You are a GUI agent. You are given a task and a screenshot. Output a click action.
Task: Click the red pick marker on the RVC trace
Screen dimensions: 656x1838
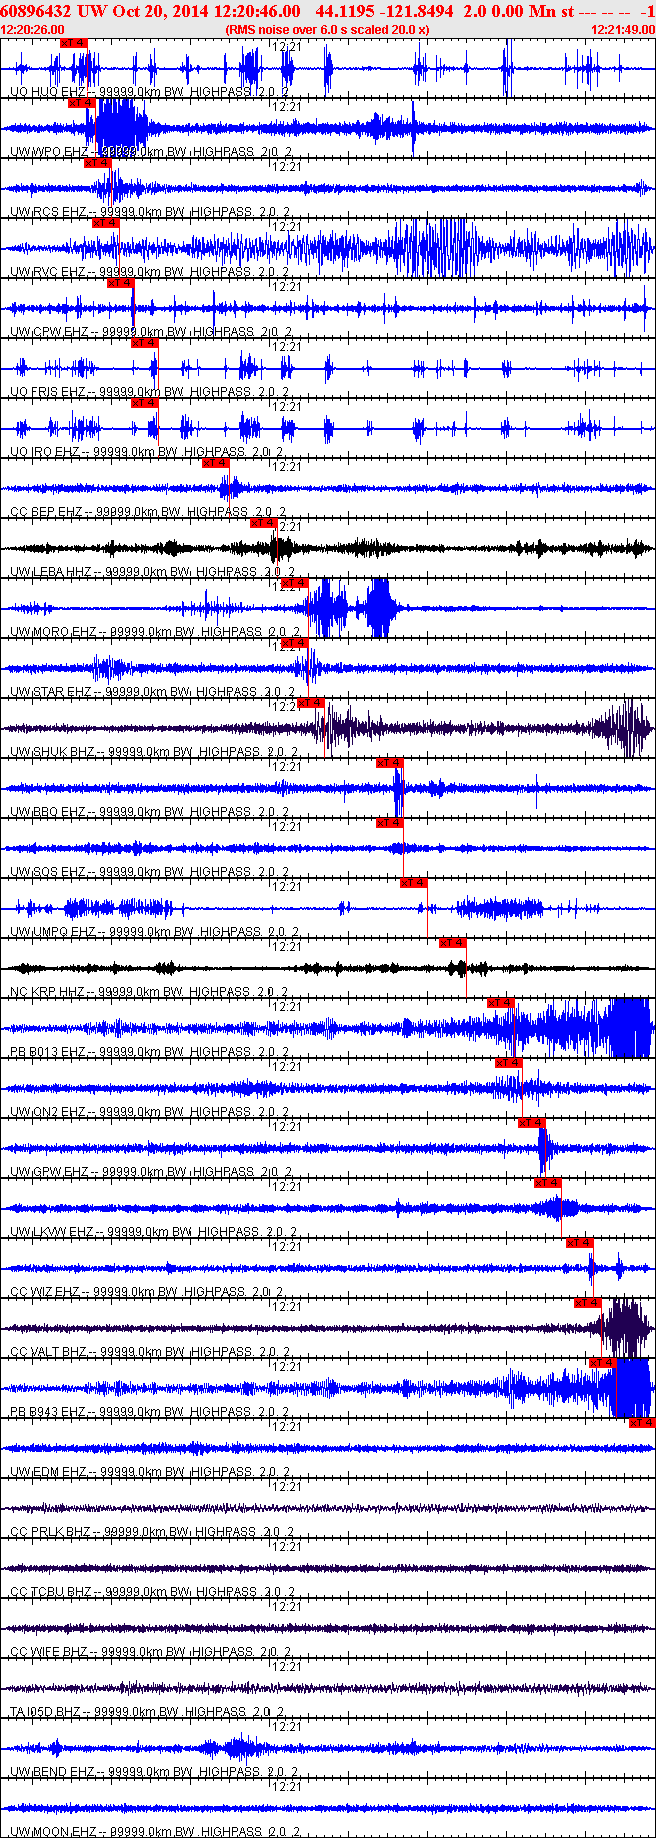(106, 223)
